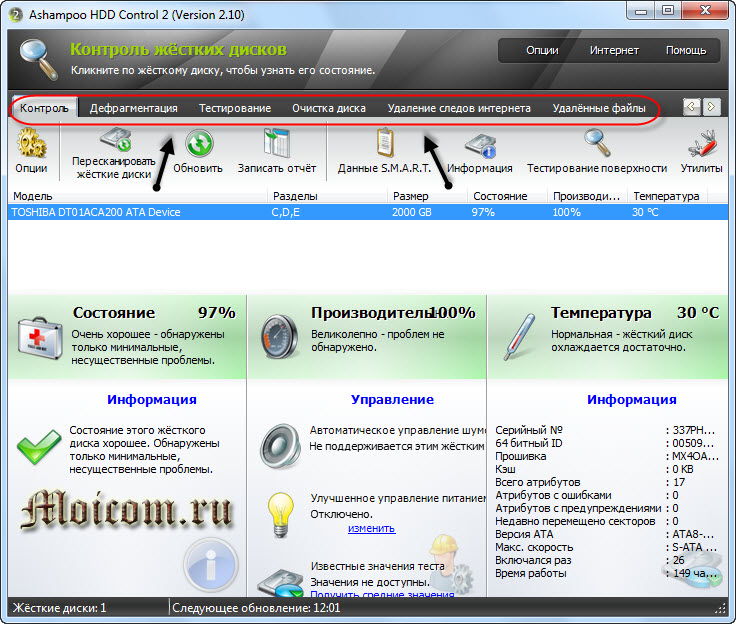Sort by the Модель column header

click(138, 196)
